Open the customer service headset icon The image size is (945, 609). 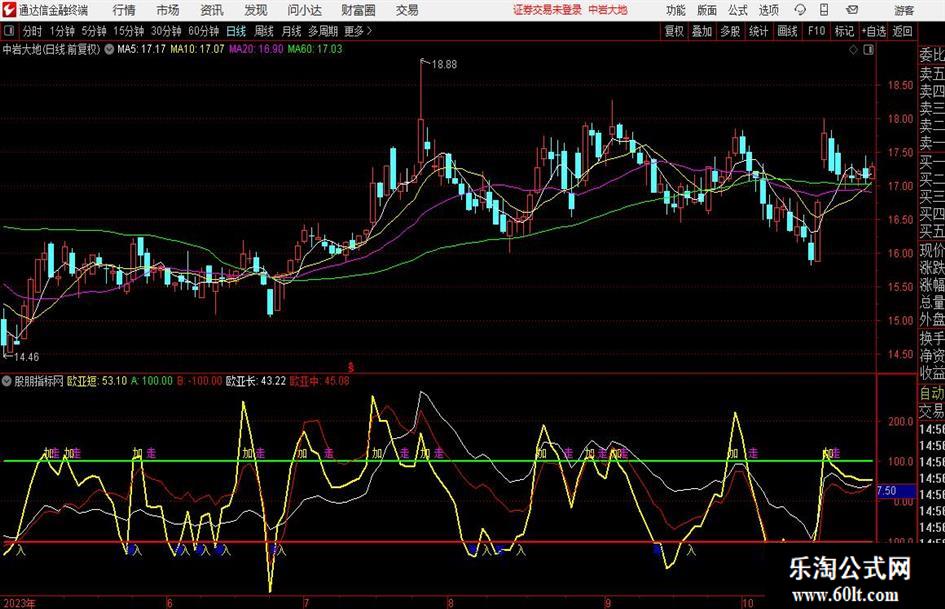[x=800, y=10]
